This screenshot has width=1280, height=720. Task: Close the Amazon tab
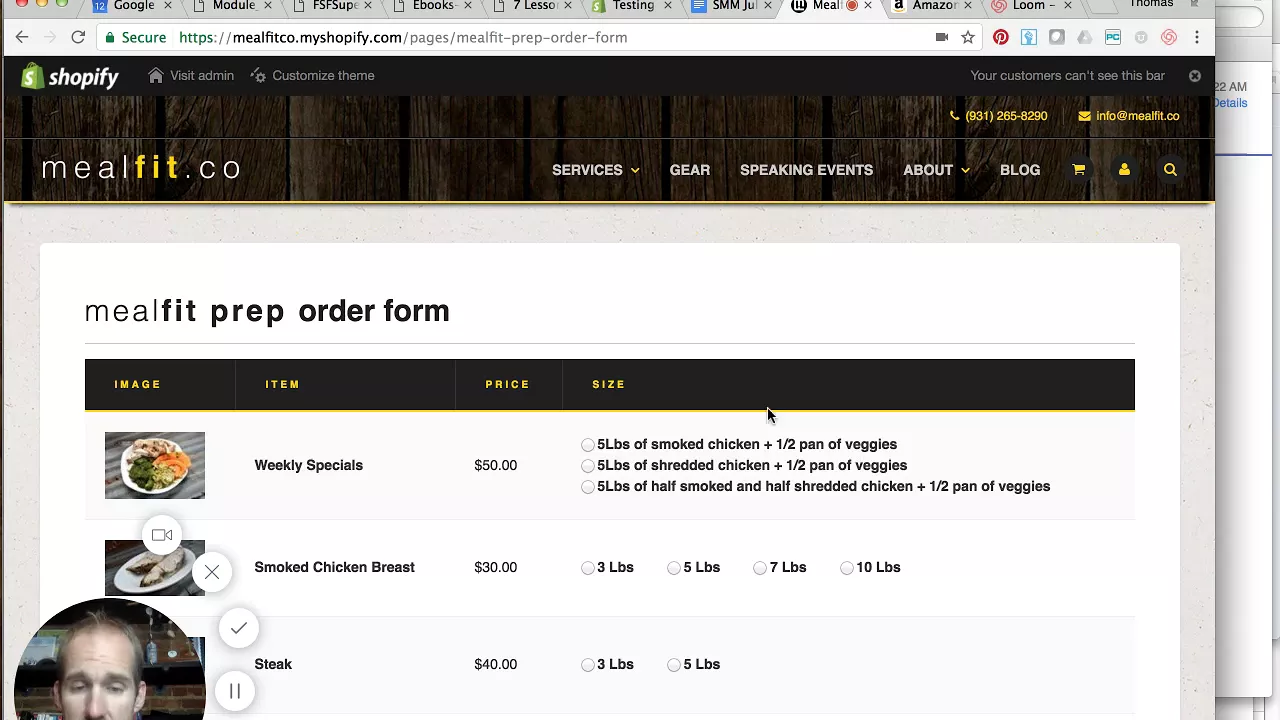pyautogui.click(x=967, y=6)
